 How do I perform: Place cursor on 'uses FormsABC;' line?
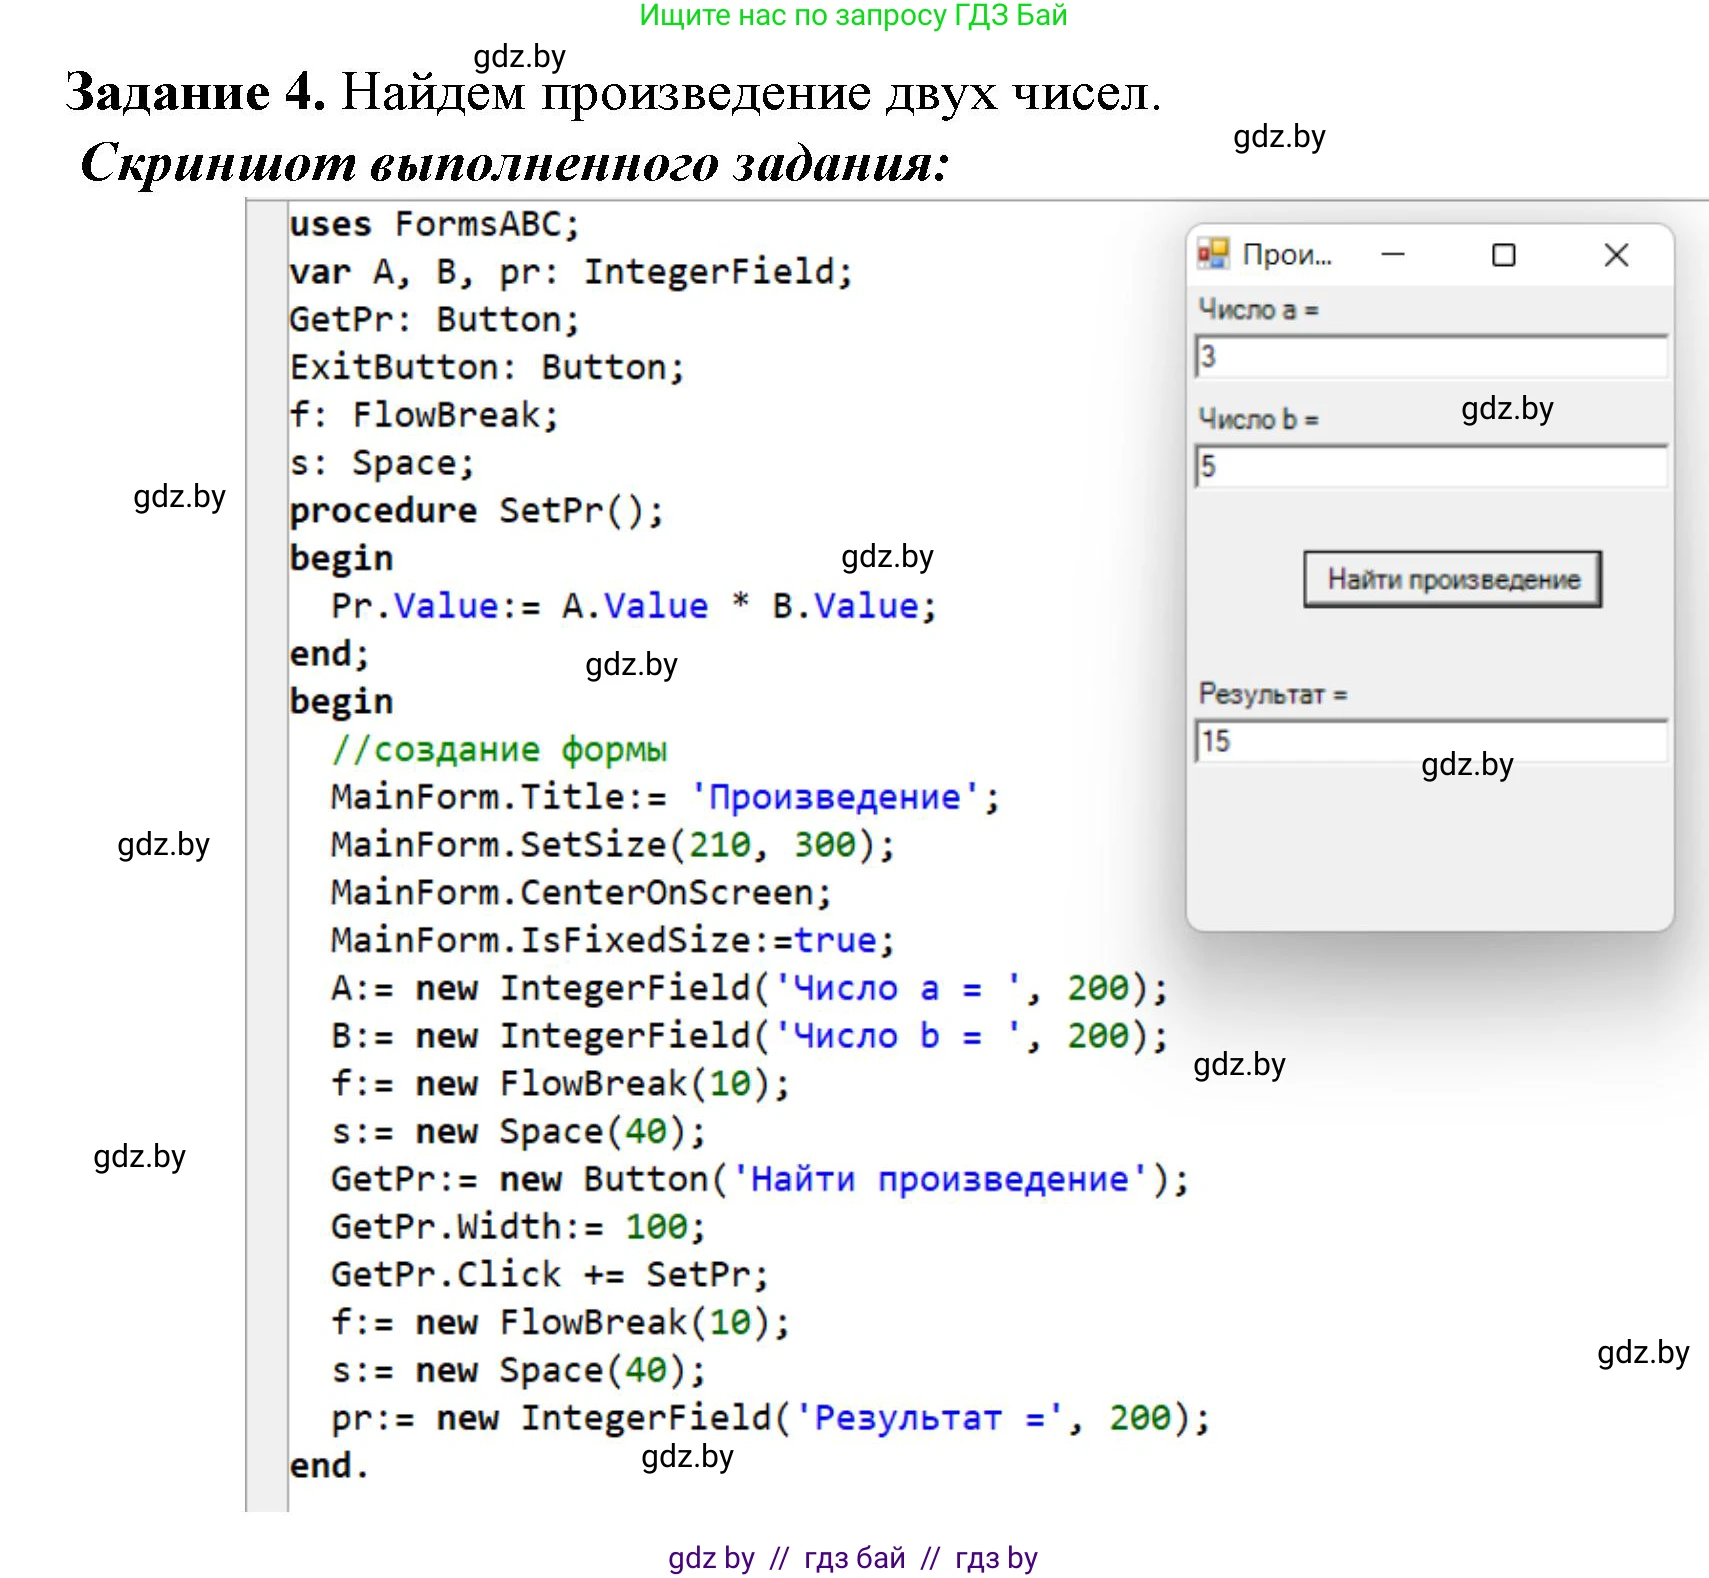coord(434,225)
